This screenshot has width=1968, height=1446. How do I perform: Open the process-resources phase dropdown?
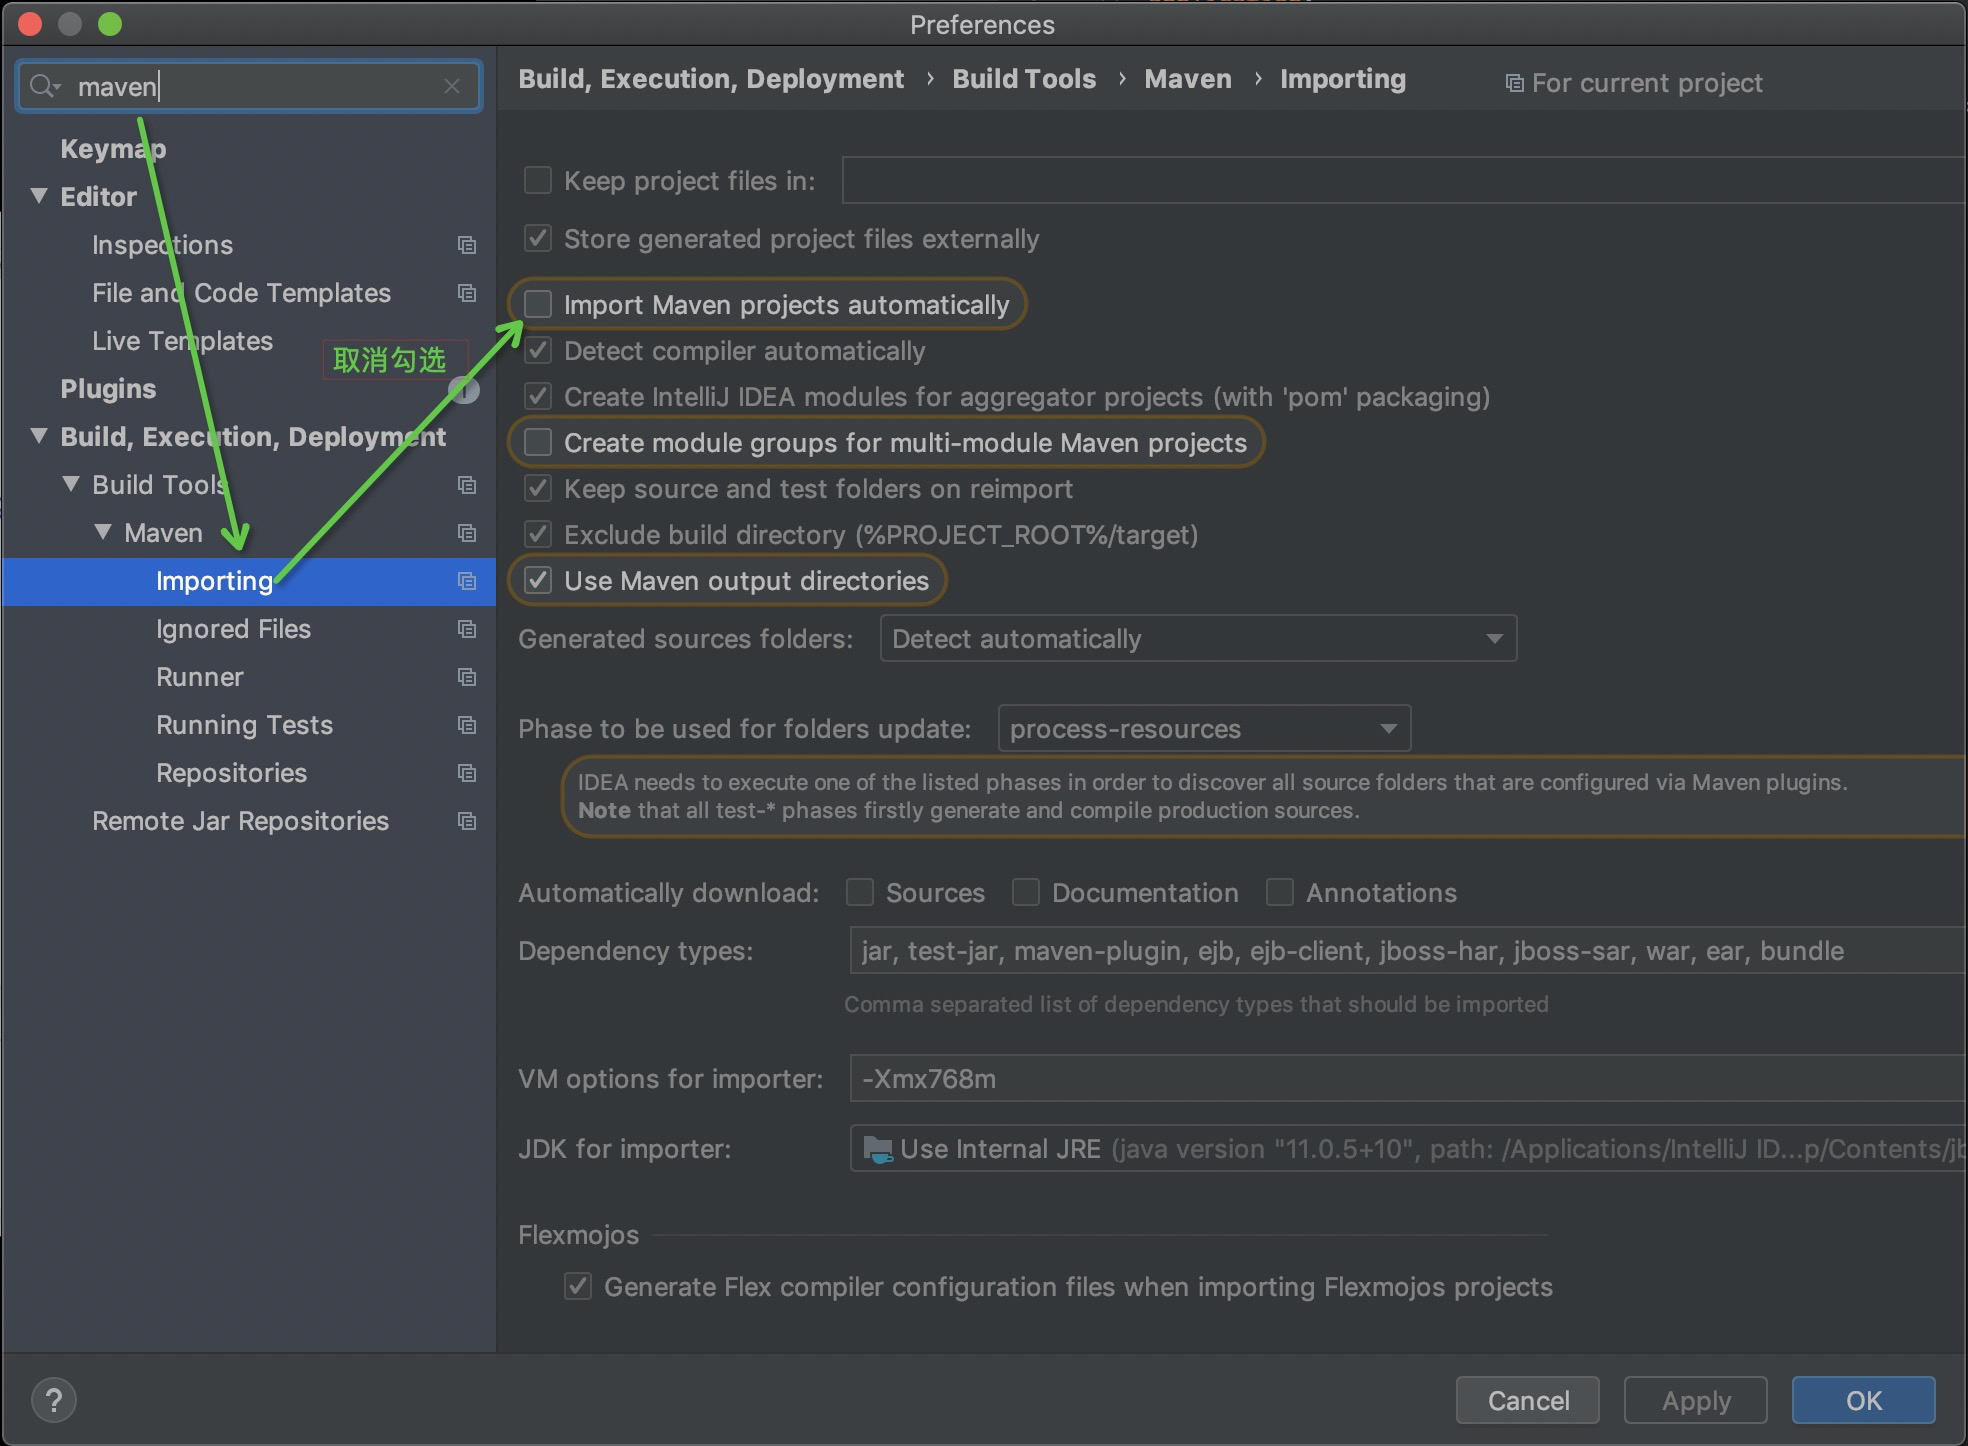pyautogui.click(x=1203, y=729)
